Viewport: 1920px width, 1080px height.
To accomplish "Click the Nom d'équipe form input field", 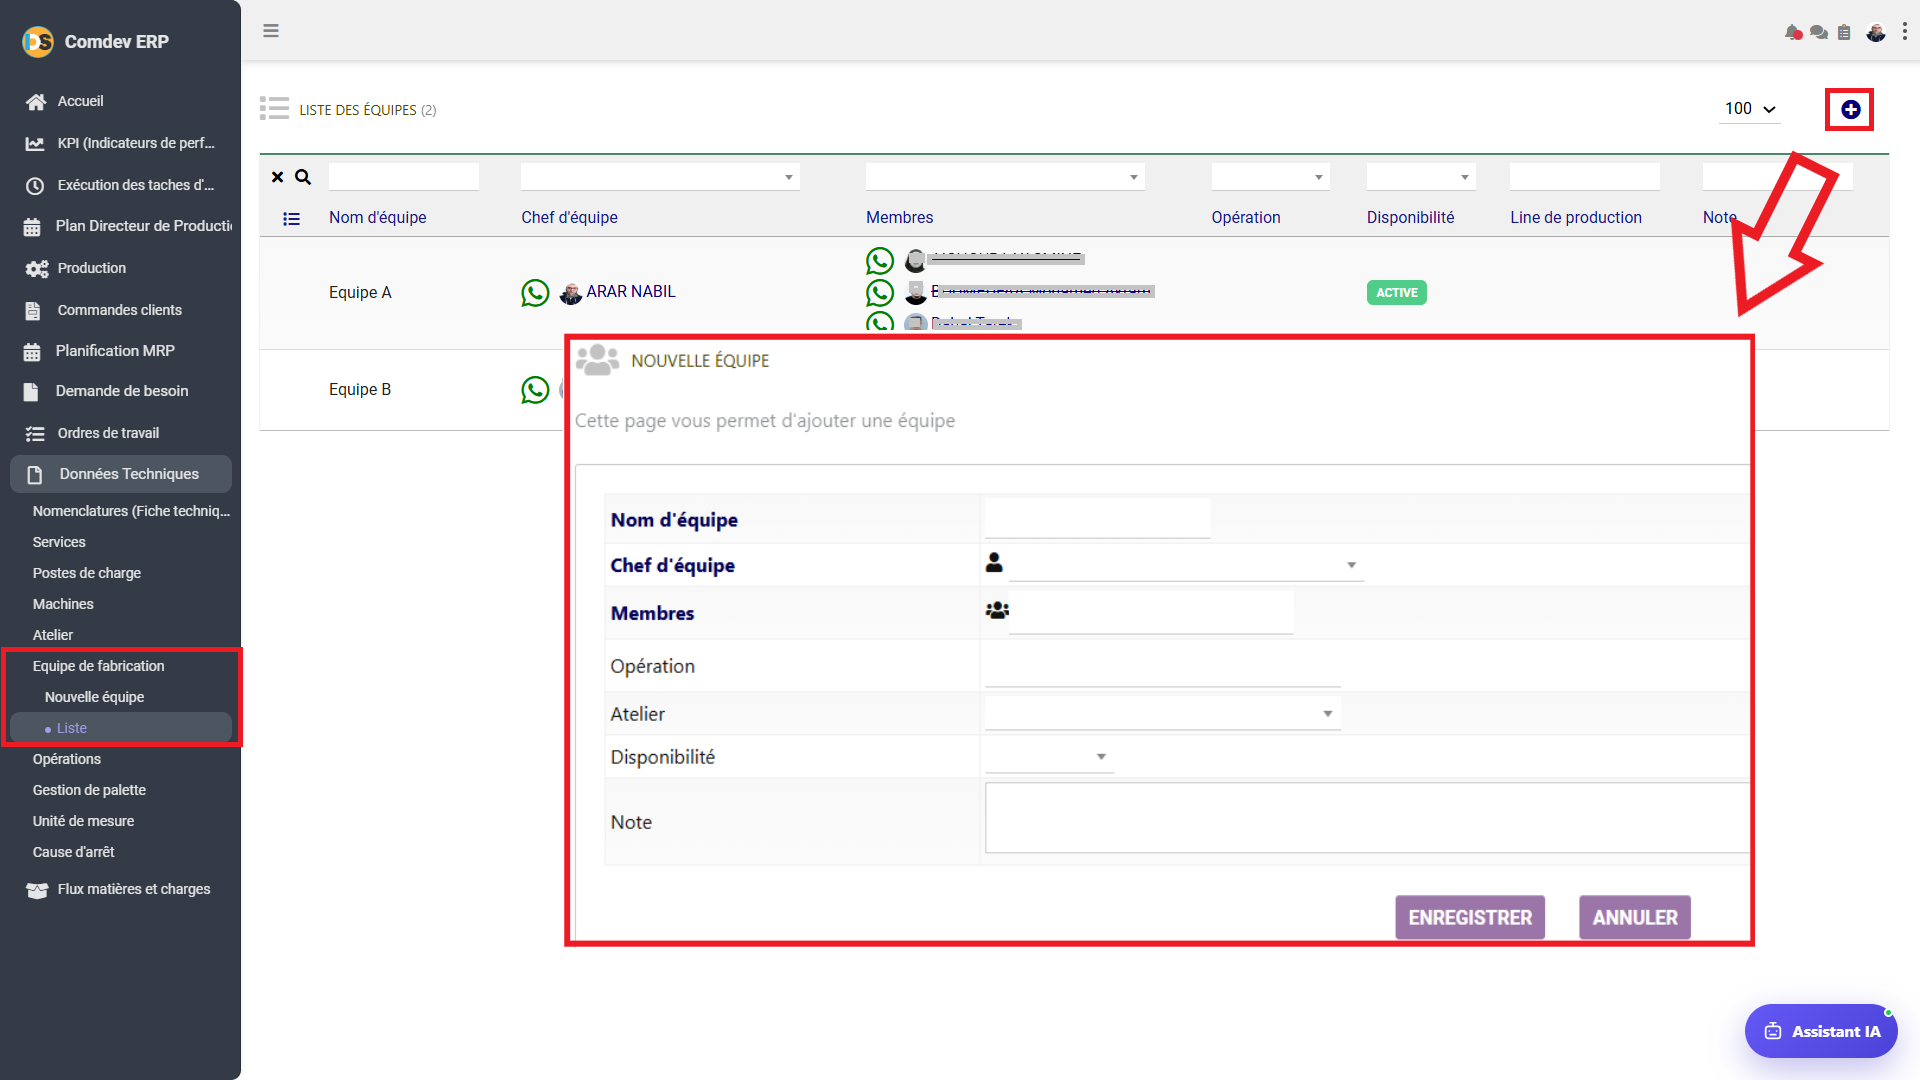I will (1097, 518).
